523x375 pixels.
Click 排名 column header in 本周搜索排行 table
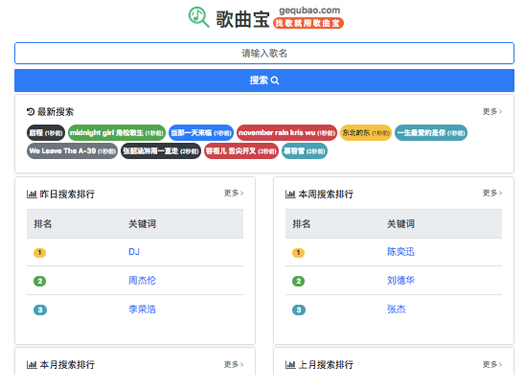coord(302,224)
